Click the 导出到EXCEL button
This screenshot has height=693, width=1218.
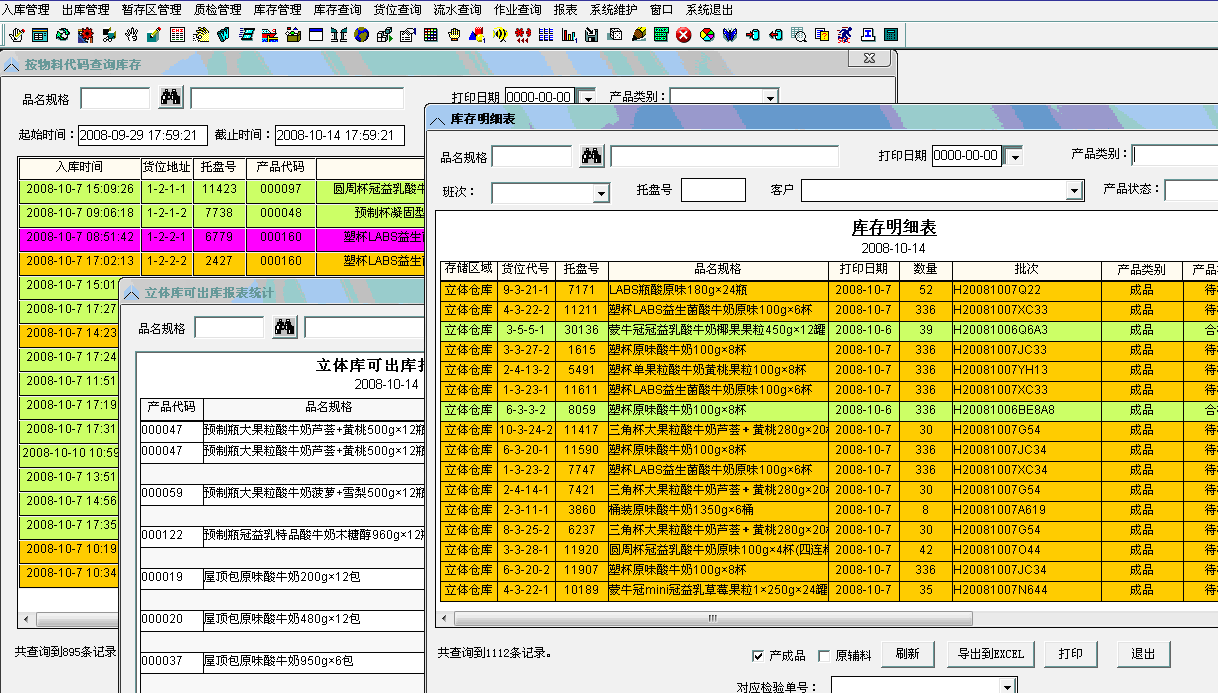(990, 655)
